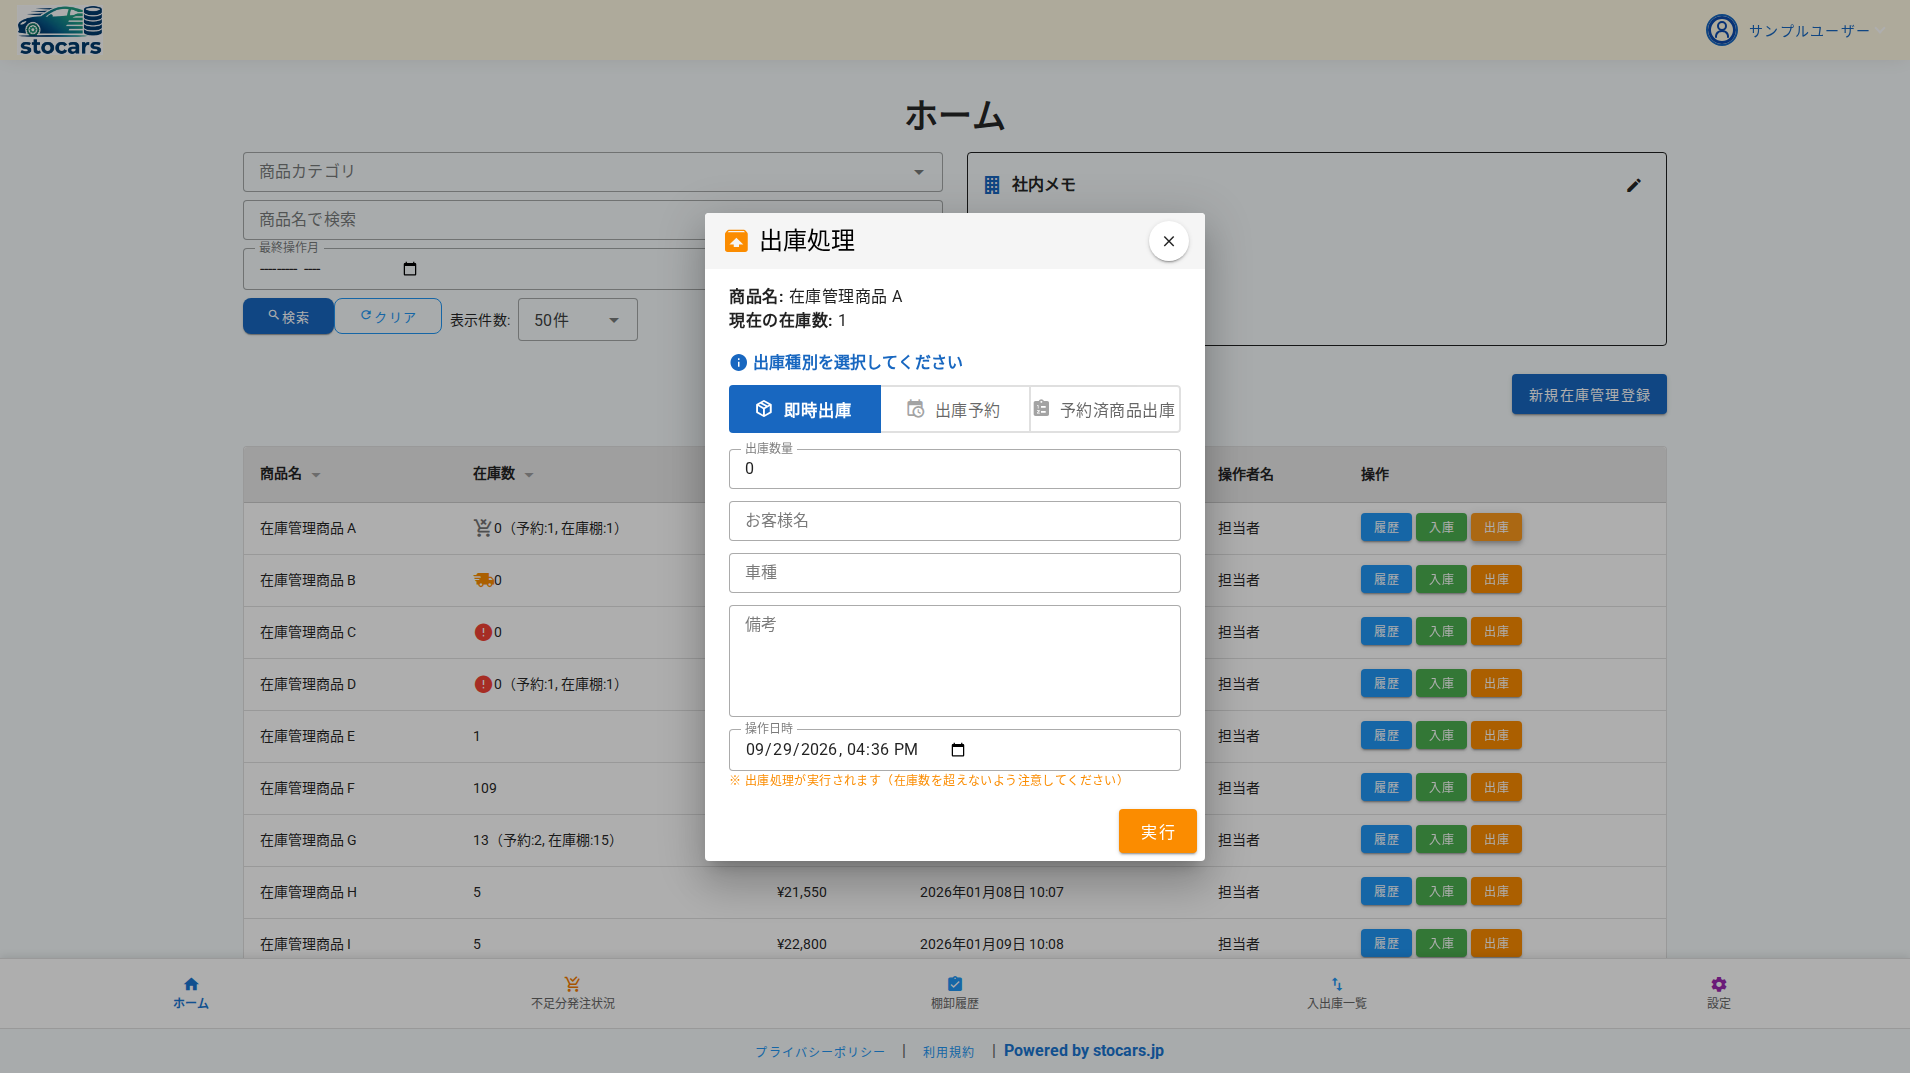The width and height of the screenshot is (1910, 1073).
Task: Focus the お客様名 input field
Action: coord(954,521)
